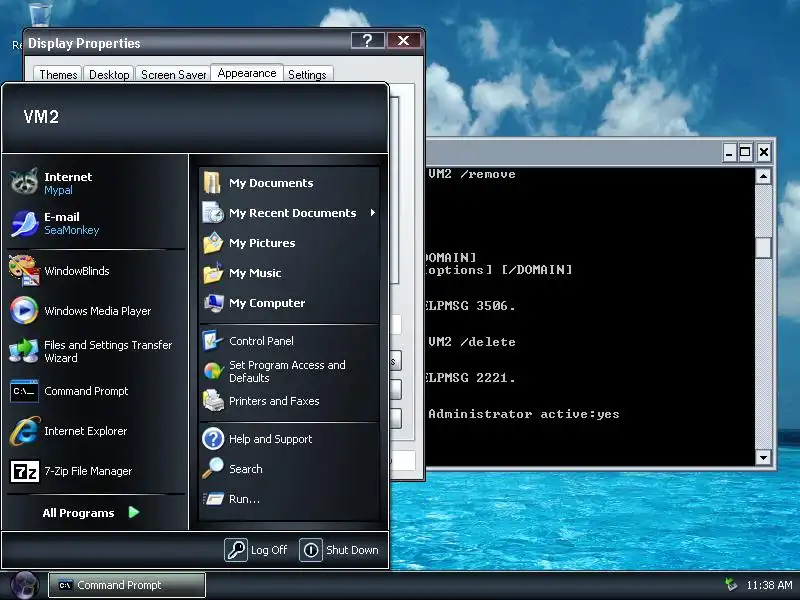800x600 pixels.
Task: Minimize the Command Prompt window
Action: tap(730, 152)
